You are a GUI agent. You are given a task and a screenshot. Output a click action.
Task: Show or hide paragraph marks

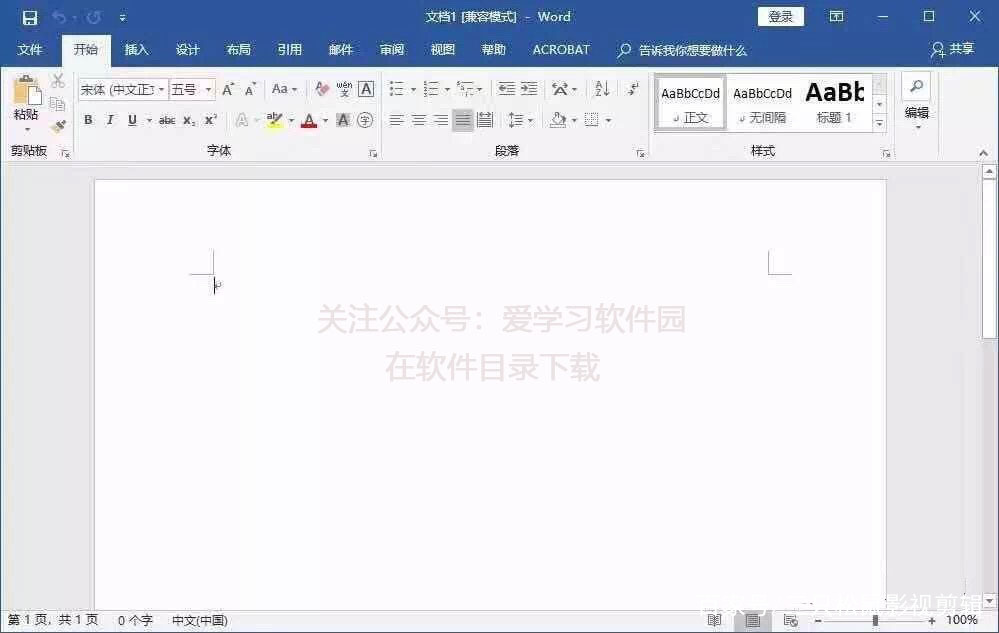[633, 89]
